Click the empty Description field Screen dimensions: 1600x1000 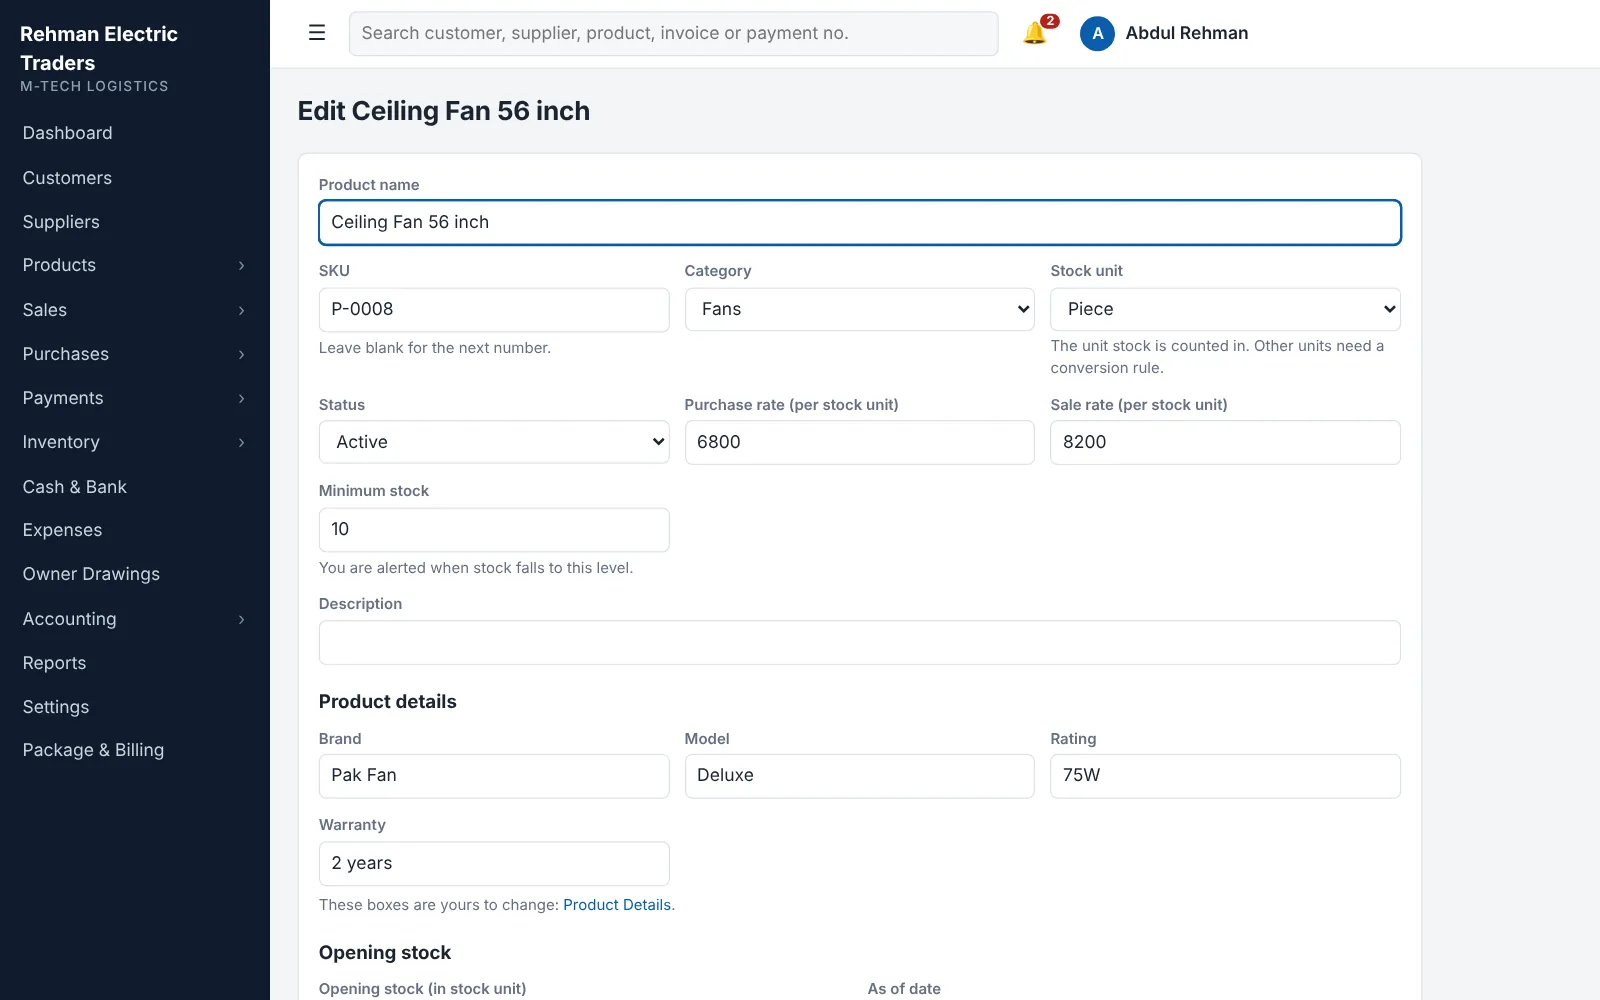859,642
